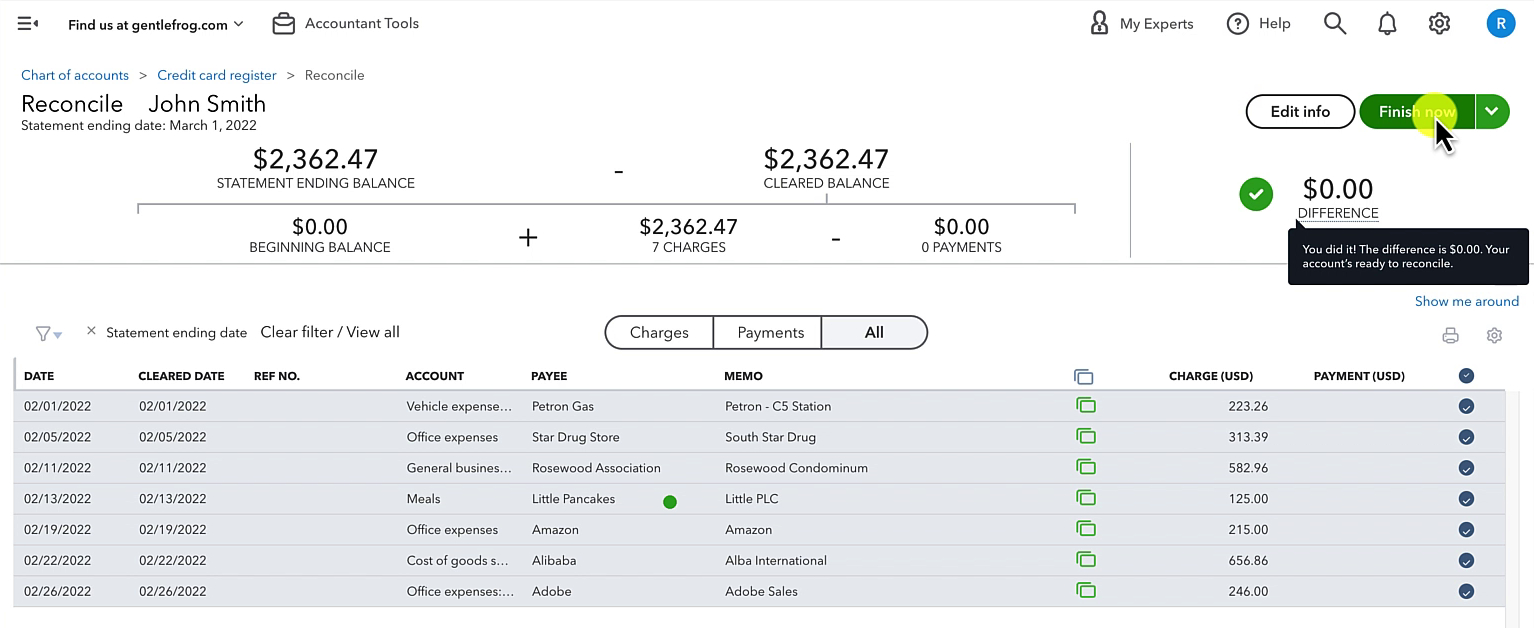The image size is (1534, 628).
Task: Click the print icon above the table
Action: (x=1450, y=336)
